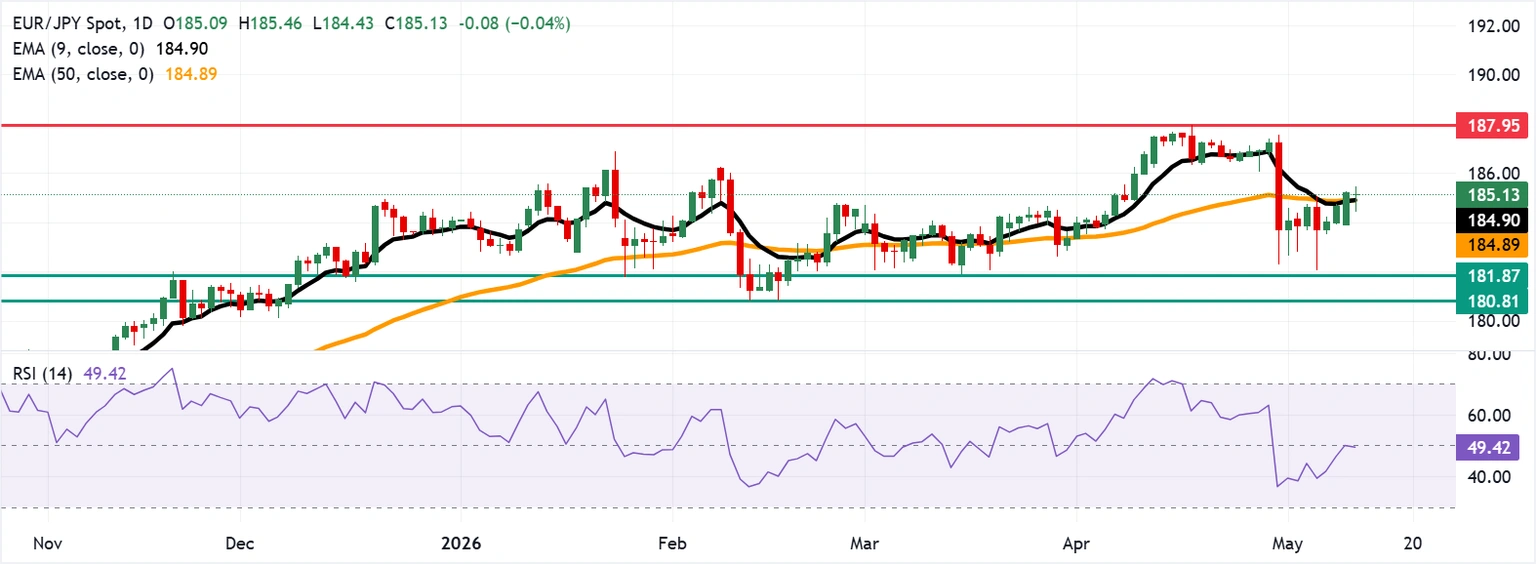The width and height of the screenshot is (1536, 564).
Task: Click the 180.81 green support price label
Action: 1491,300
